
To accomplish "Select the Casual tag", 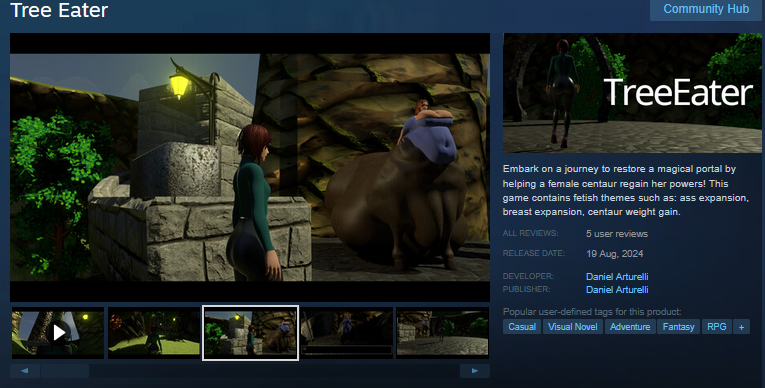I will (522, 327).
